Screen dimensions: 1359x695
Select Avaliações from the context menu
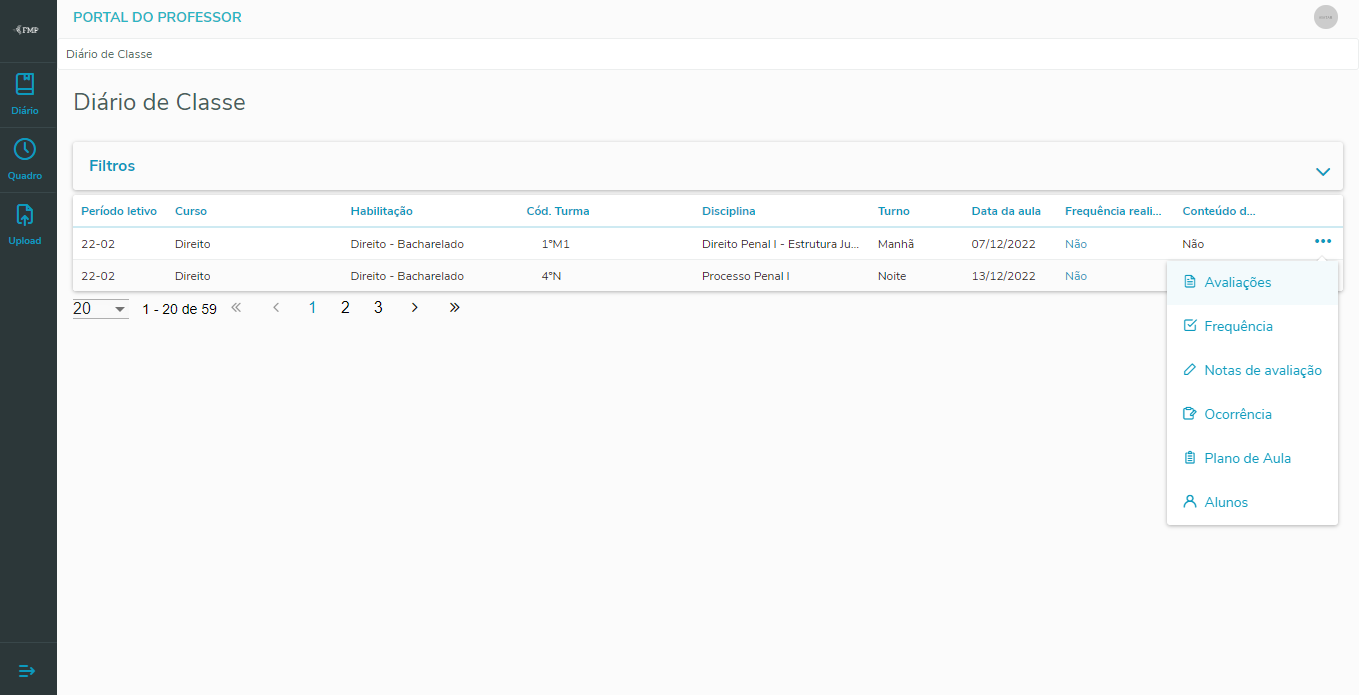(x=1237, y=283)
